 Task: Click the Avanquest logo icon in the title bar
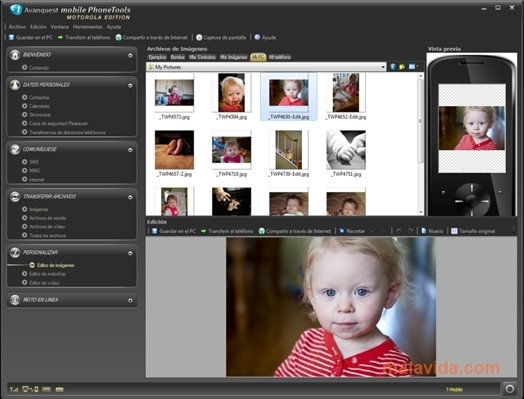click(15, 10)
